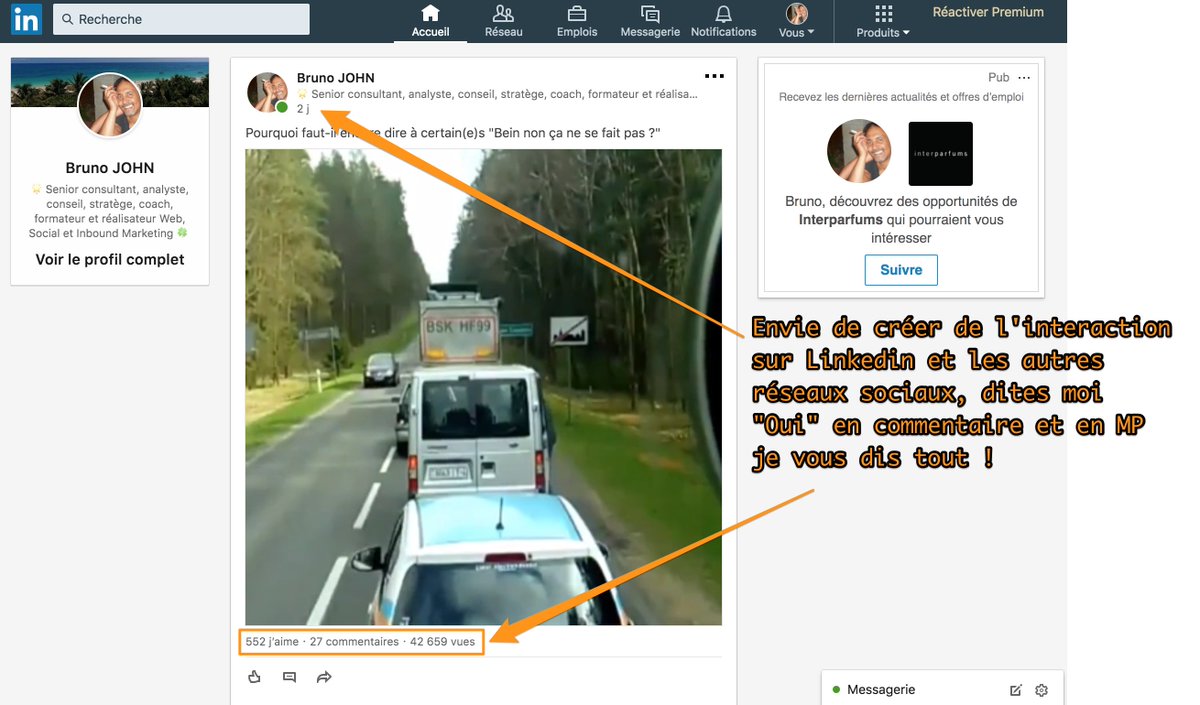Click the 42 659 vues count
This screenshot has height=705, width=1200.
tap(443, 642)
